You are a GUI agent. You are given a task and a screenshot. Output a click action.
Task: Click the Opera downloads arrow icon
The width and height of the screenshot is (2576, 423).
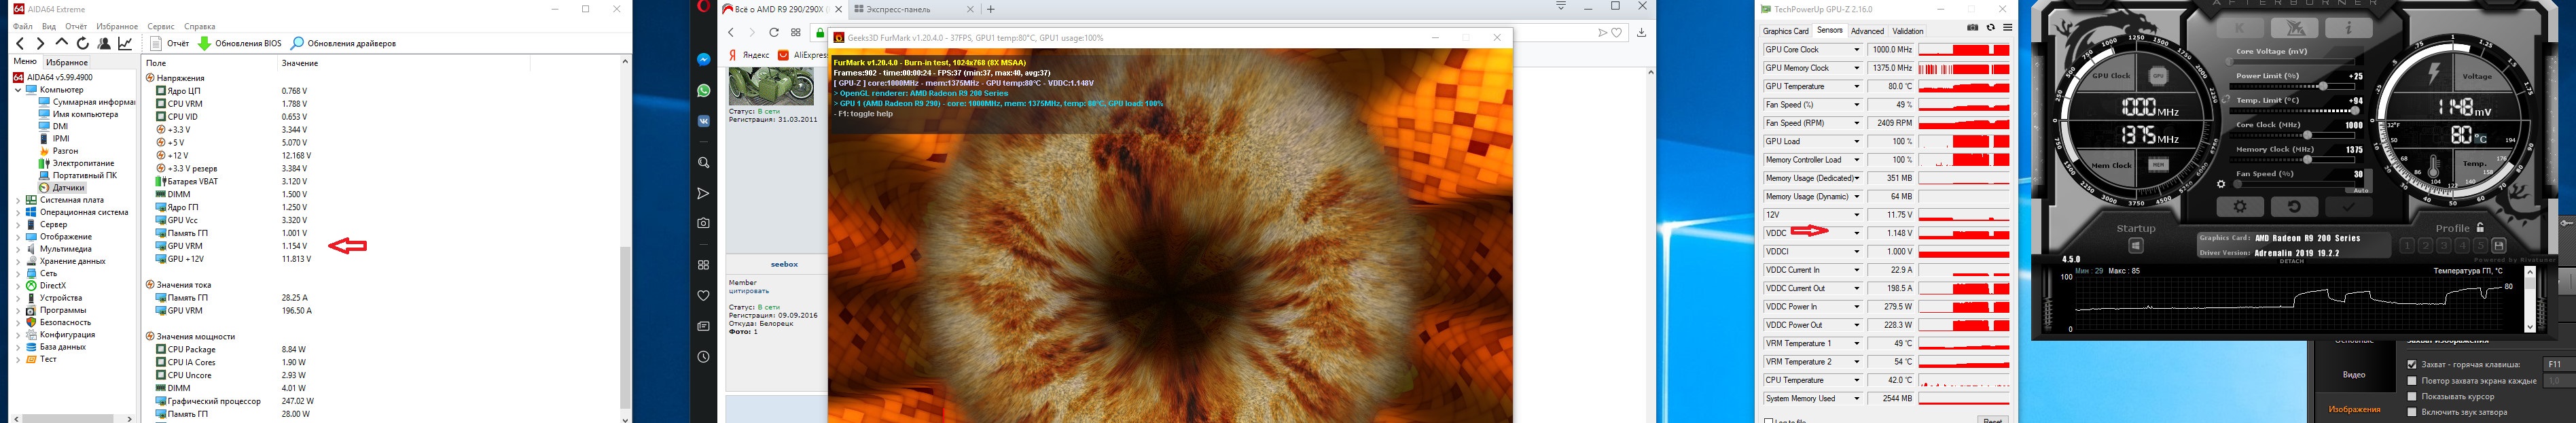pyautogui.click(x=1641, y=33)
